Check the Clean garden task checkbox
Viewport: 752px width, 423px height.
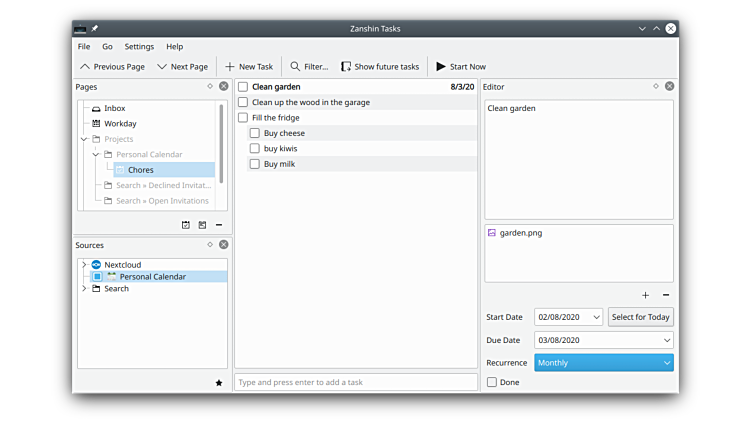click(243, 87)
